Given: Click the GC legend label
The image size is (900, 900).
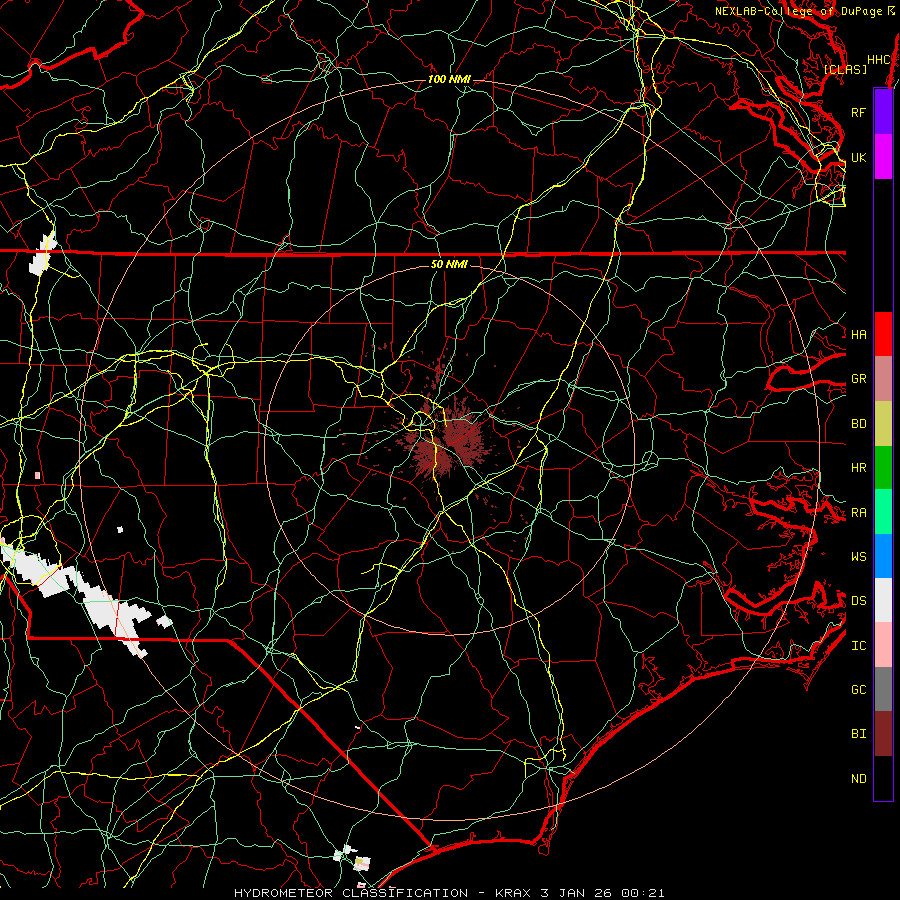Looking at the screenshot, I should pyautogui.click(x=858, y=690).
